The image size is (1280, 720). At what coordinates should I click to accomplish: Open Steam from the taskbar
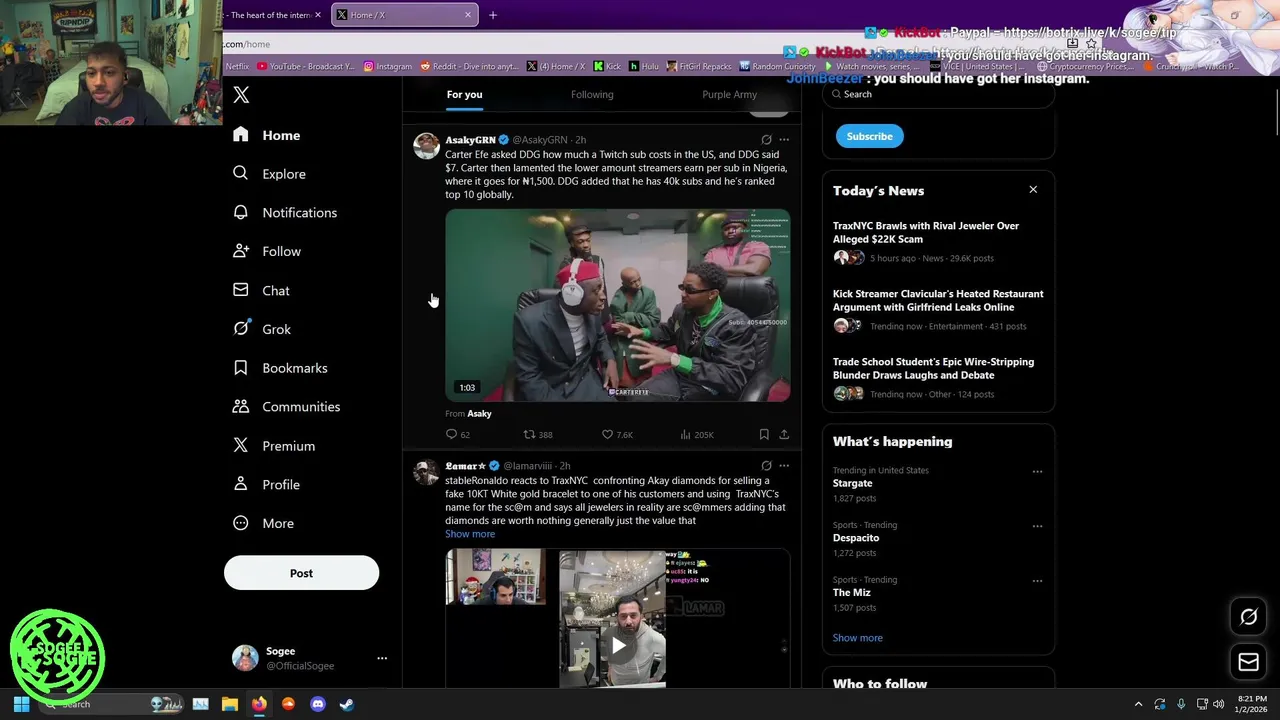[347, 704]
